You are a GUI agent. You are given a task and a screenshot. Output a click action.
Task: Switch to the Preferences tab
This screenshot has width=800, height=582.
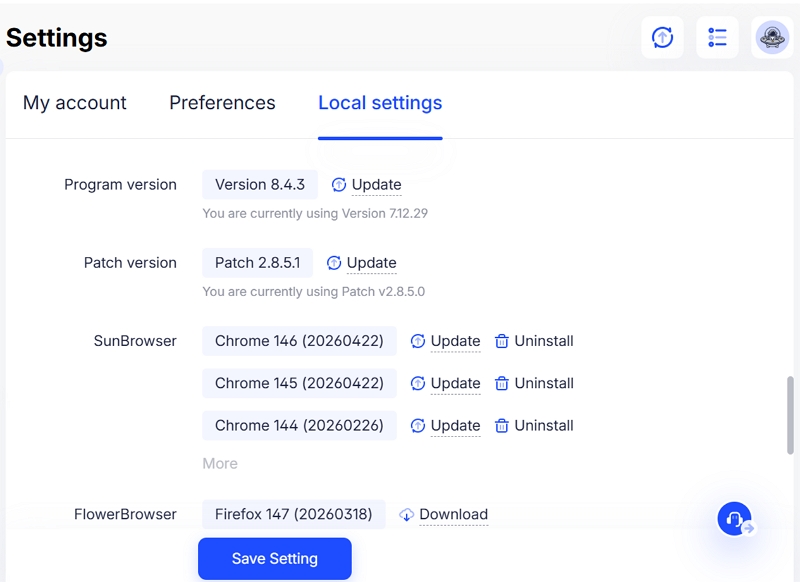pyautogui.click(x=222, y=103)
